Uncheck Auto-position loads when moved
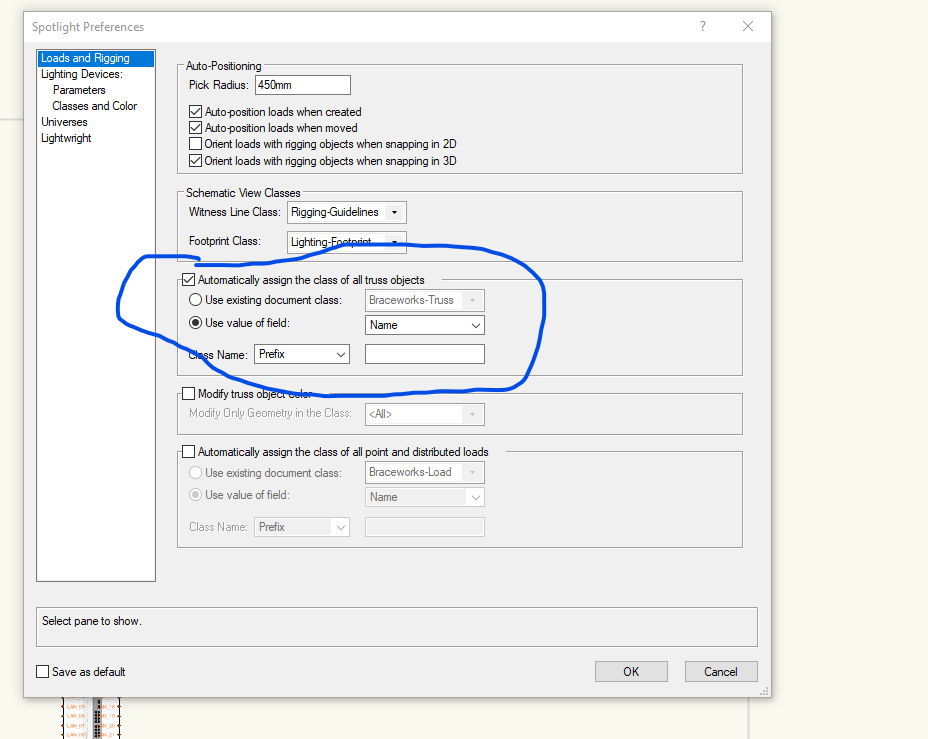Screen dimensions: 928x739 tap(196, 128)
